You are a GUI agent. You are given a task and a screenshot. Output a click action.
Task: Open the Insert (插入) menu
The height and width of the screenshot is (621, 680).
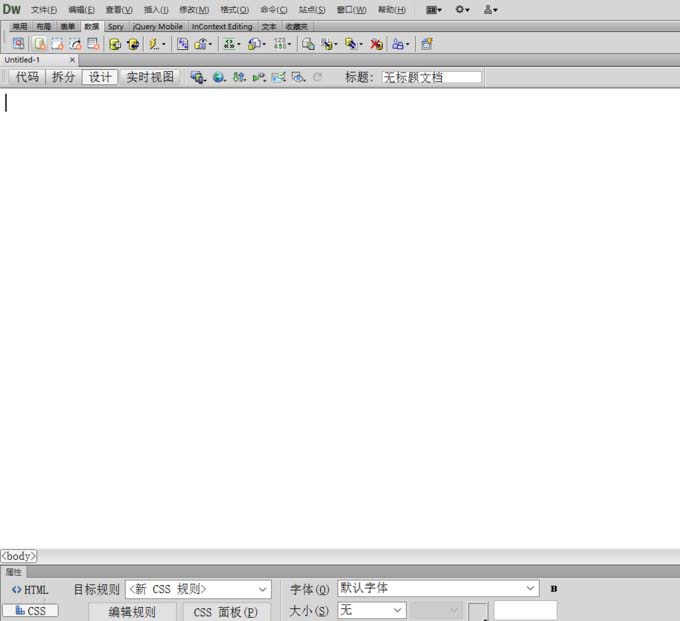[x=156, y=10]
